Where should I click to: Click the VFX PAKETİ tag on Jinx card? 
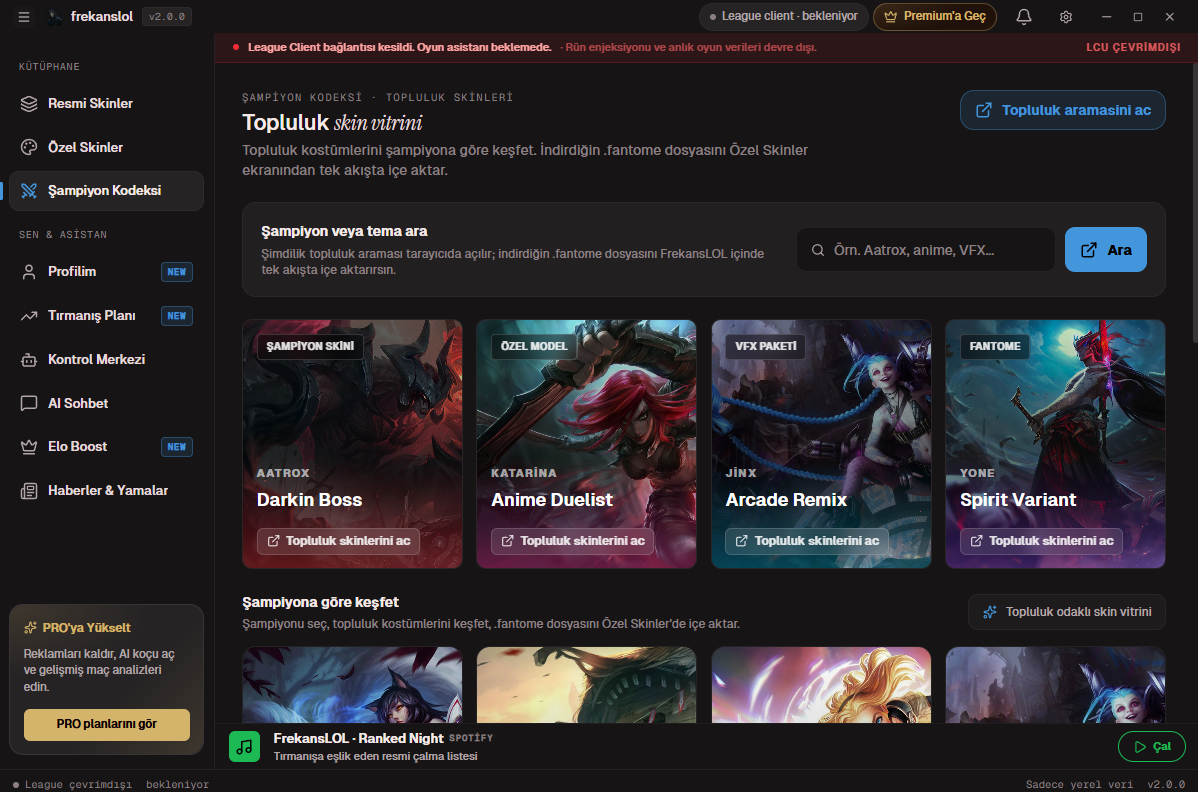pyautogui.click(x=766, y=346)
